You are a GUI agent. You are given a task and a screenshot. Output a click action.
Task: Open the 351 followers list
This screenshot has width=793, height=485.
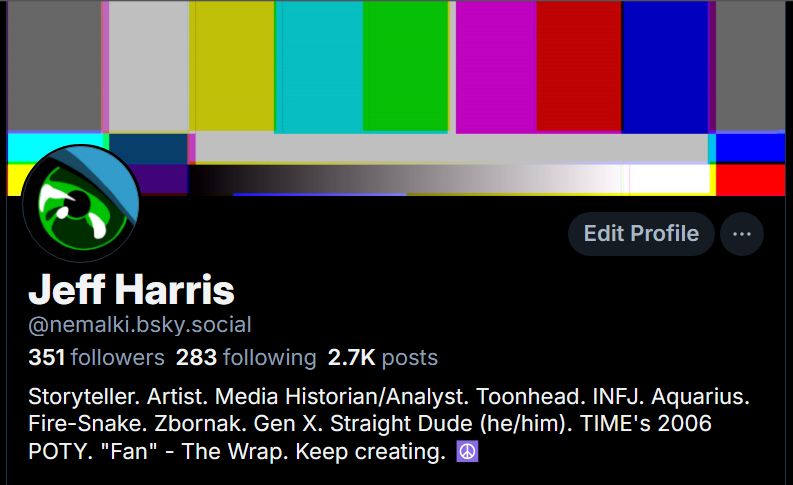coord(96,358)
